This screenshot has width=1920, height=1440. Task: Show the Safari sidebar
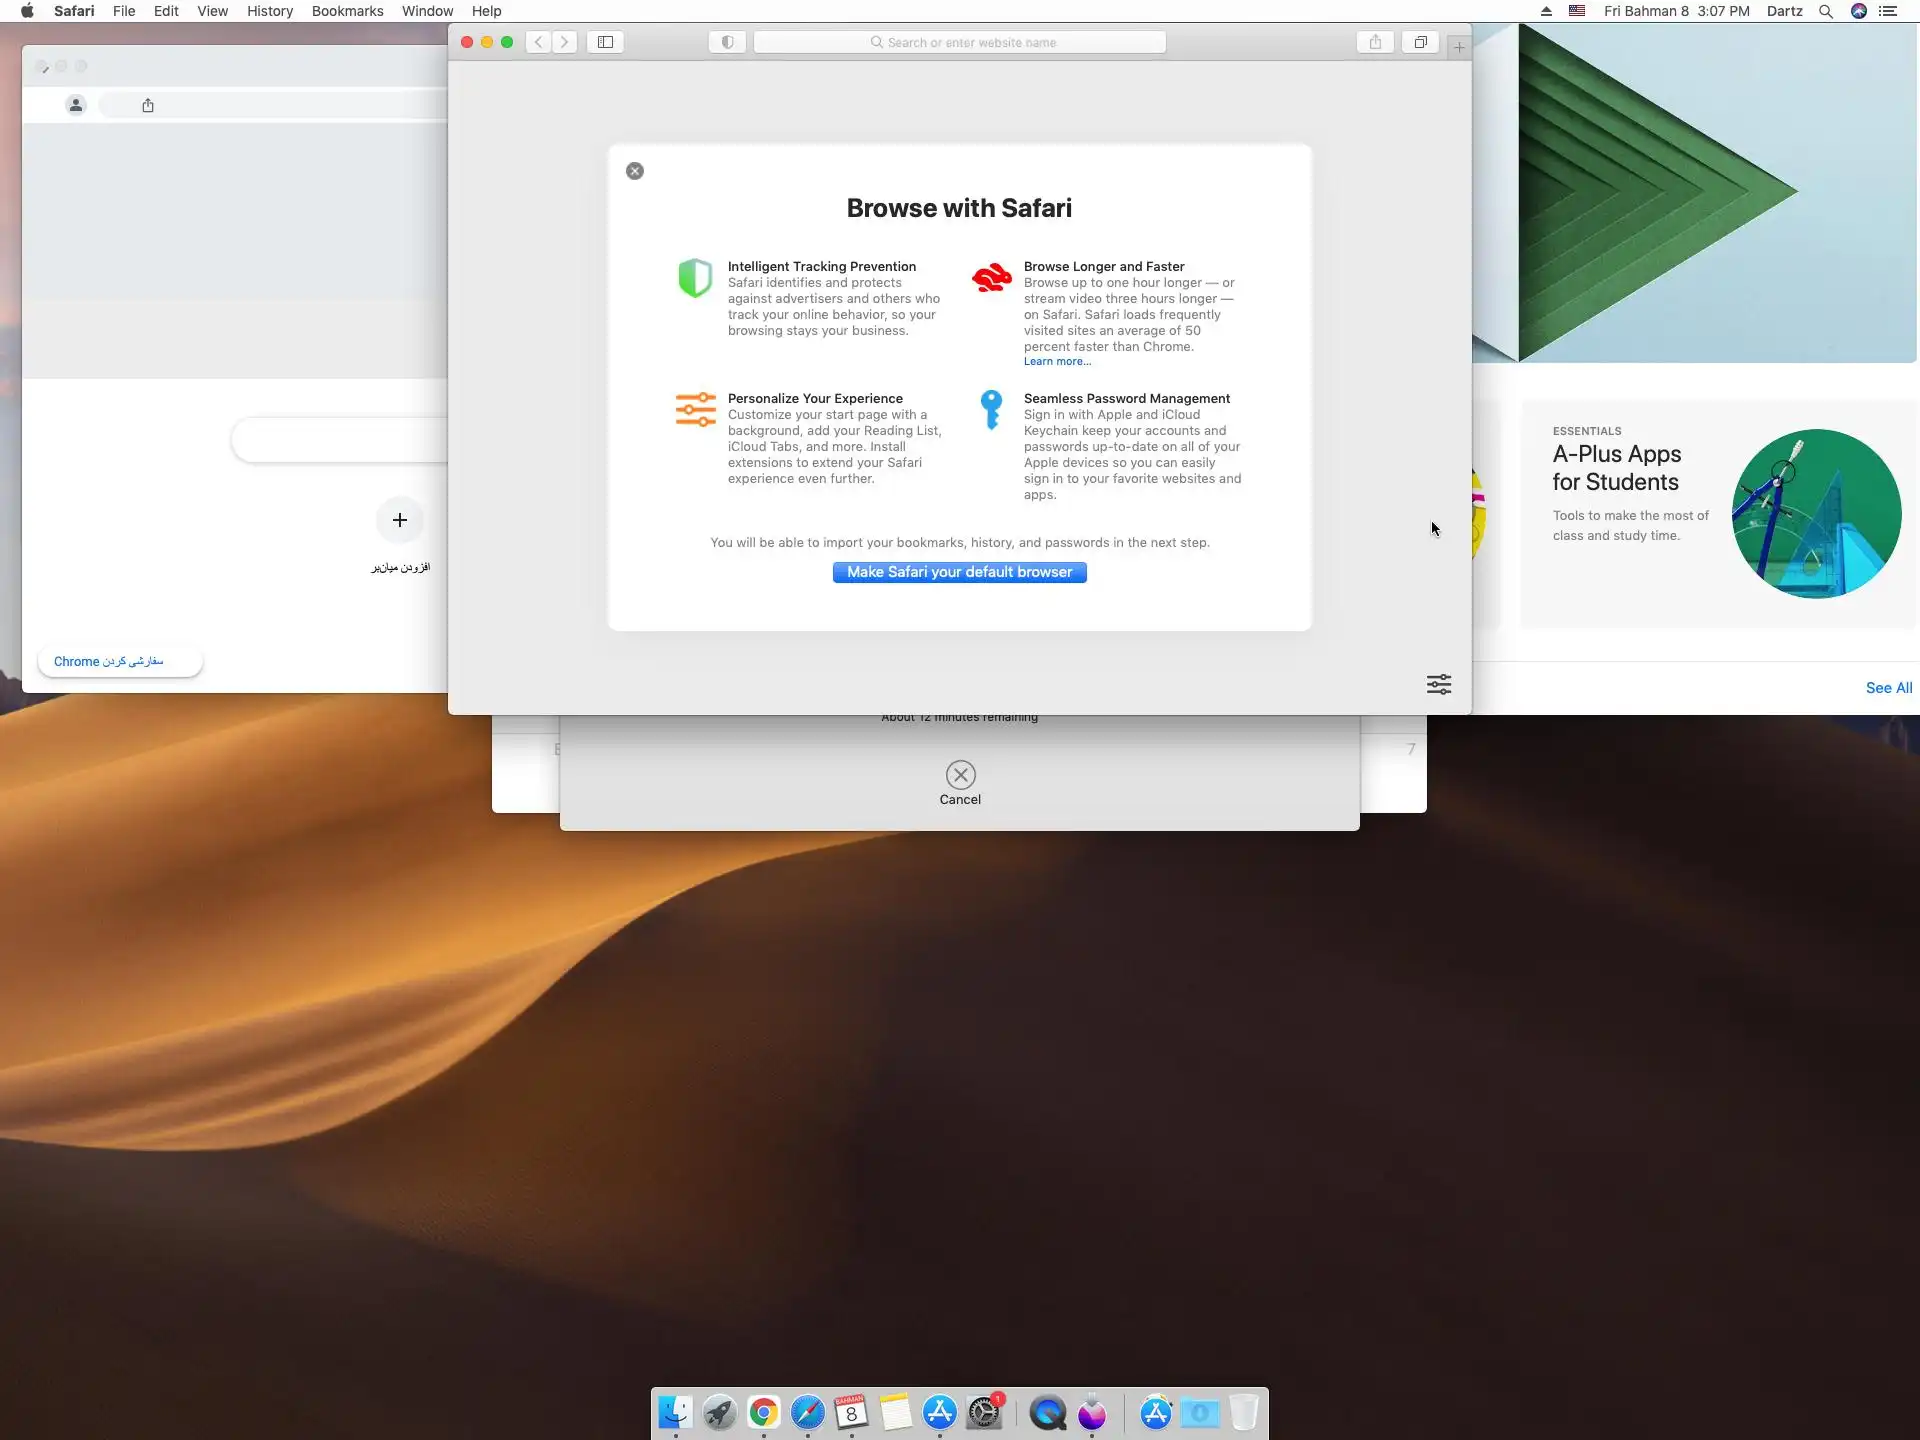coord(605,42)
